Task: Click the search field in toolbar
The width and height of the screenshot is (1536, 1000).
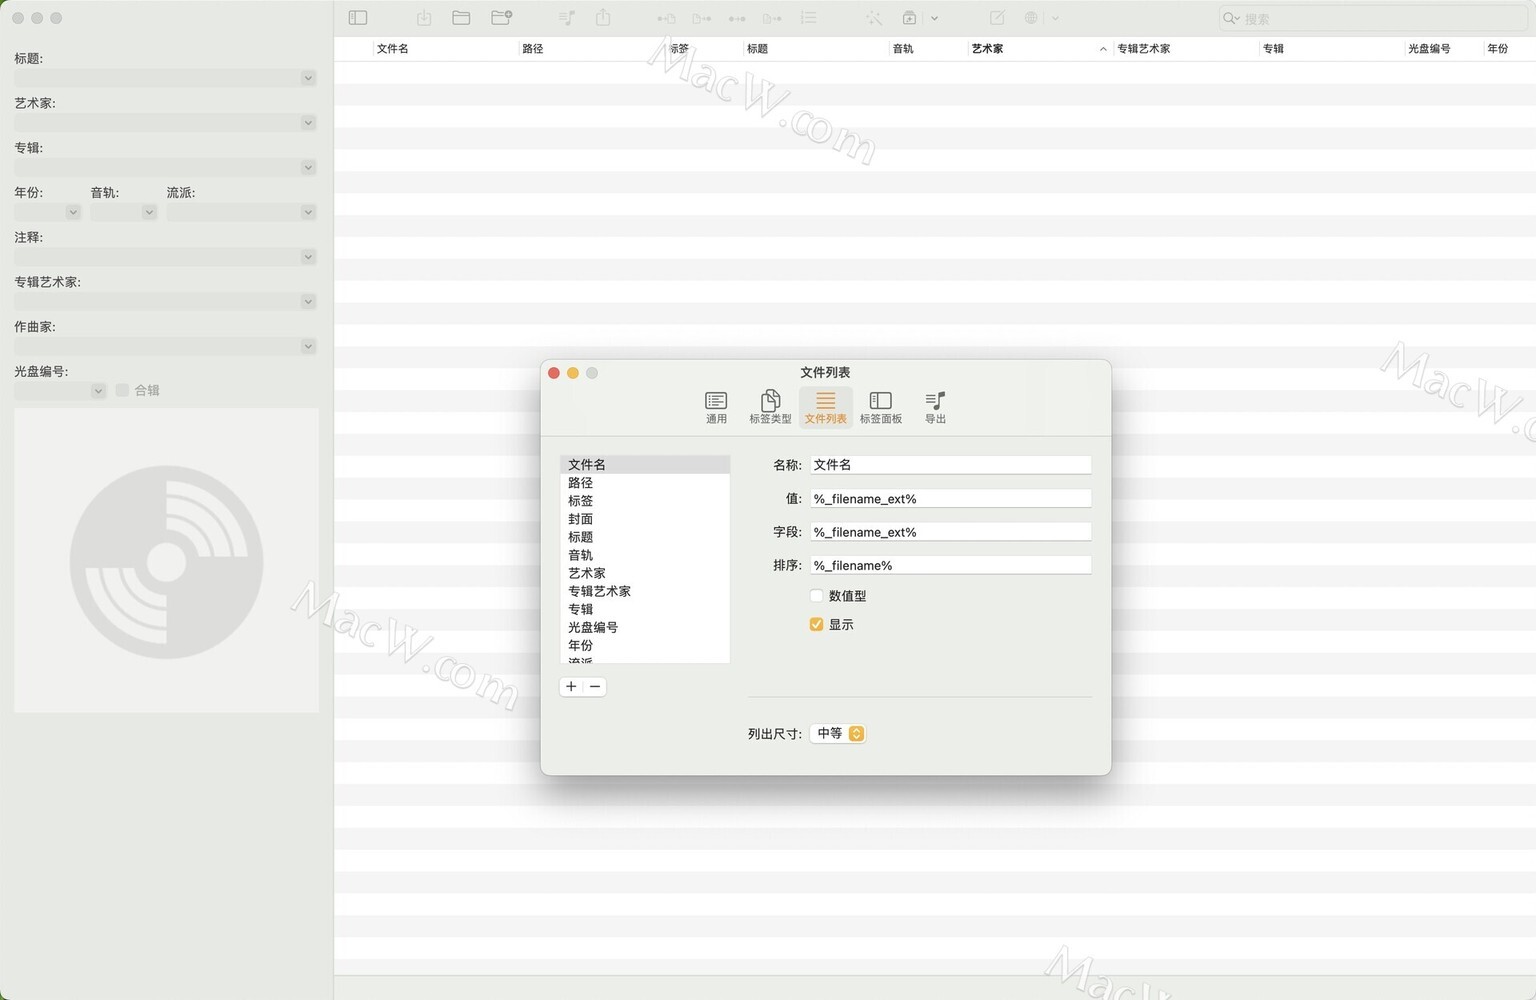Action: (1373, 18)
